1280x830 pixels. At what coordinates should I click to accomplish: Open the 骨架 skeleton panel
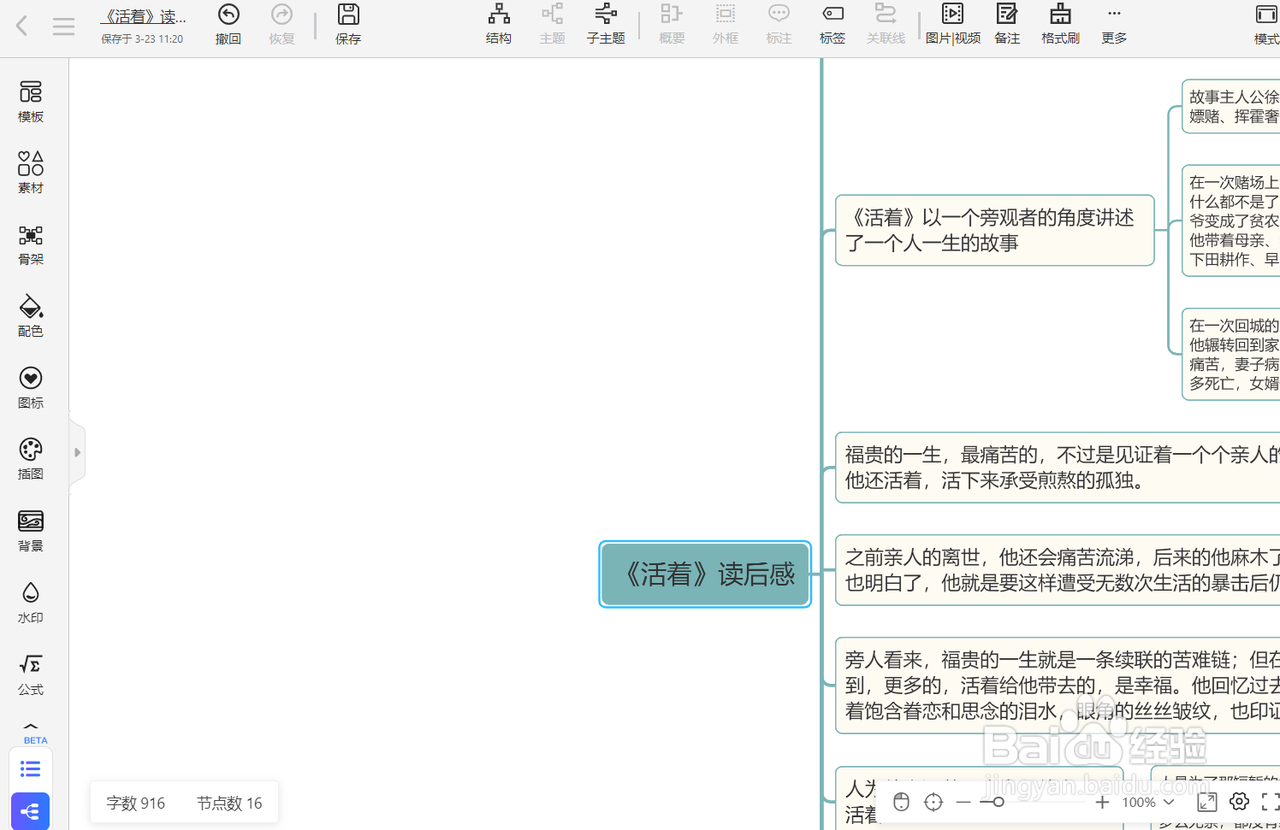tap(31, 245)
